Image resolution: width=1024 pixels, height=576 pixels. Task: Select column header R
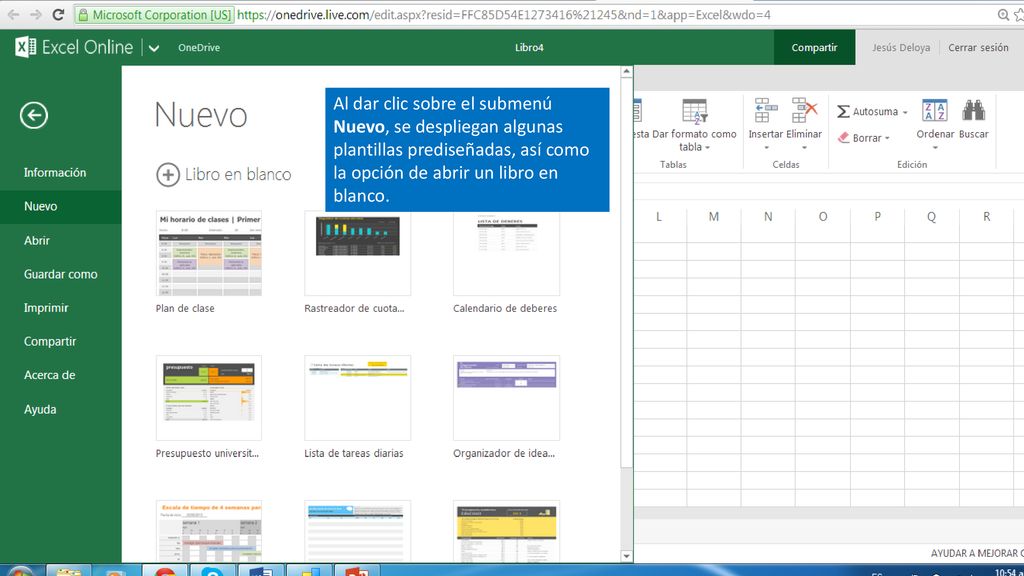(x=986, y=217)
